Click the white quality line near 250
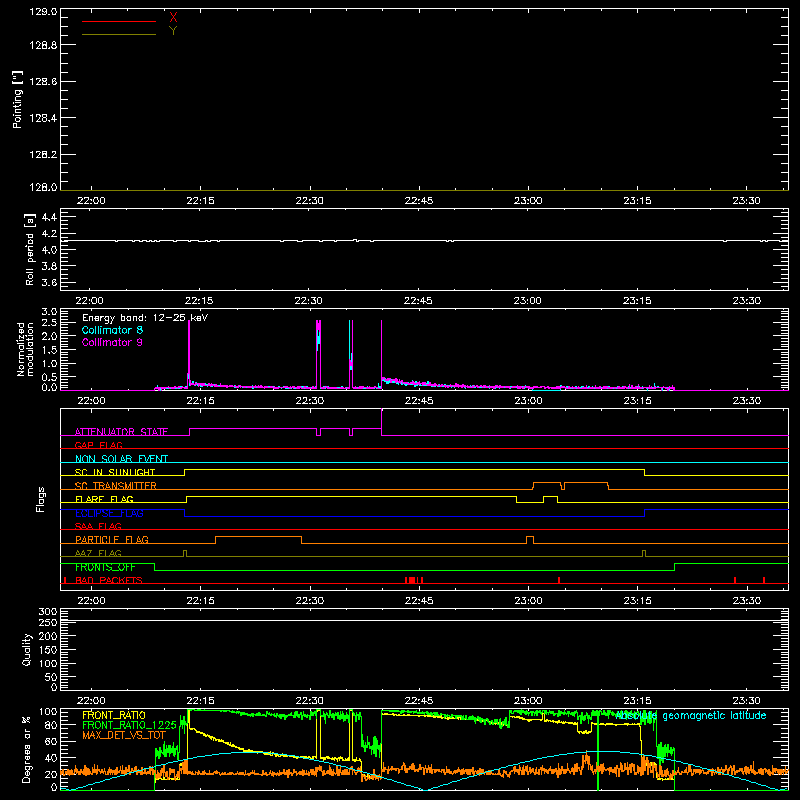The width and height of the screenshot is (800, 800). pos(424,621)
